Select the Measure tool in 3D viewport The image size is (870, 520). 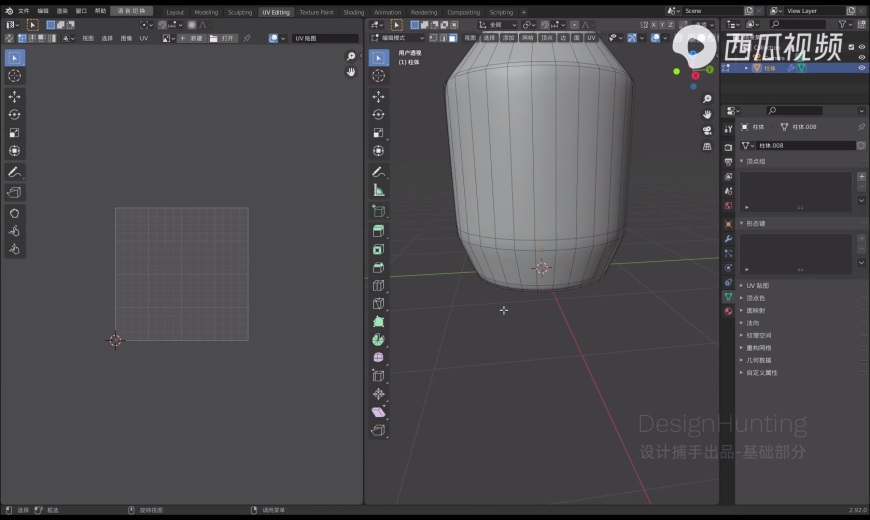[378, 190]
